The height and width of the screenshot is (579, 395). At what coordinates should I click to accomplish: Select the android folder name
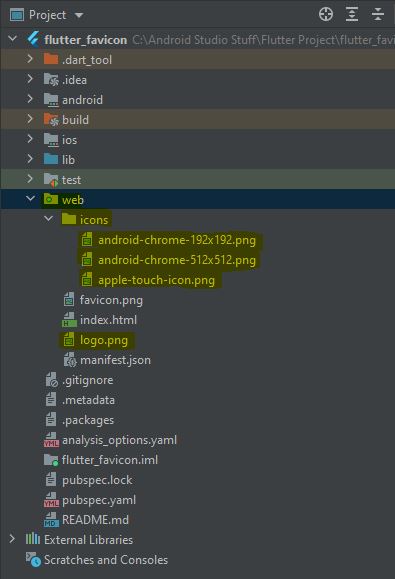pyautogui.click(x=82, y=100)
